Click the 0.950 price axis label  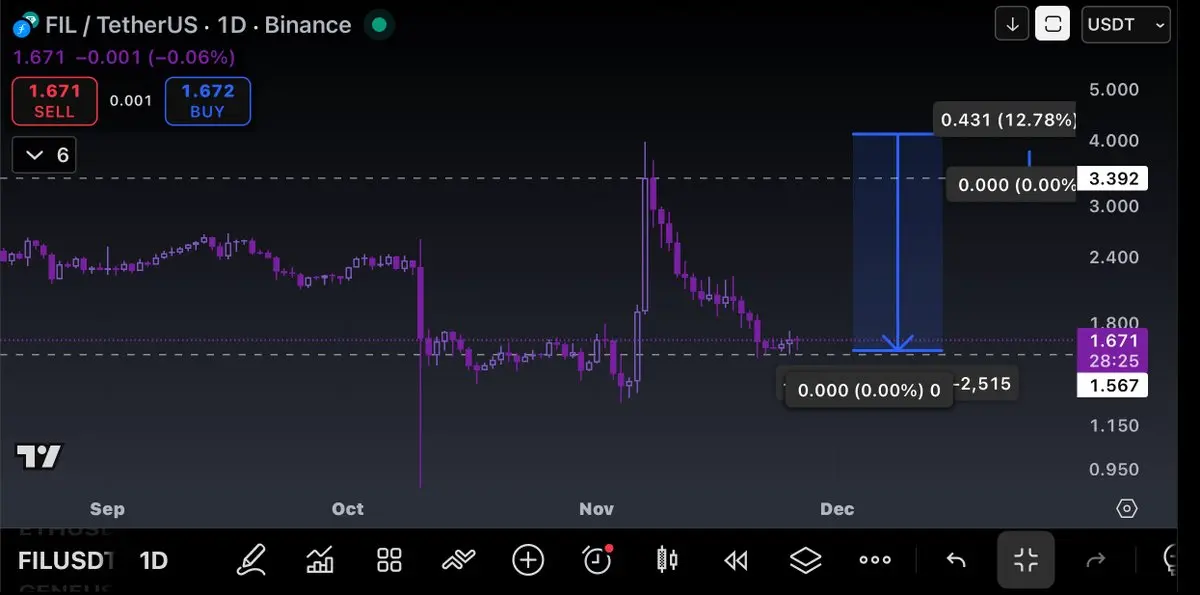1114,469
